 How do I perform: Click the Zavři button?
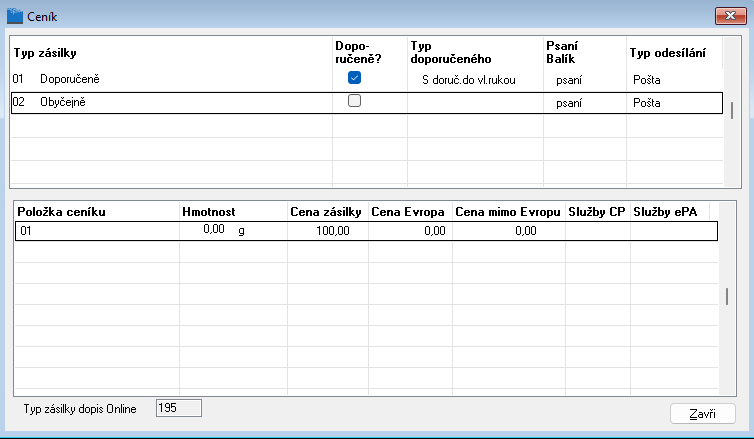[703, 414]
